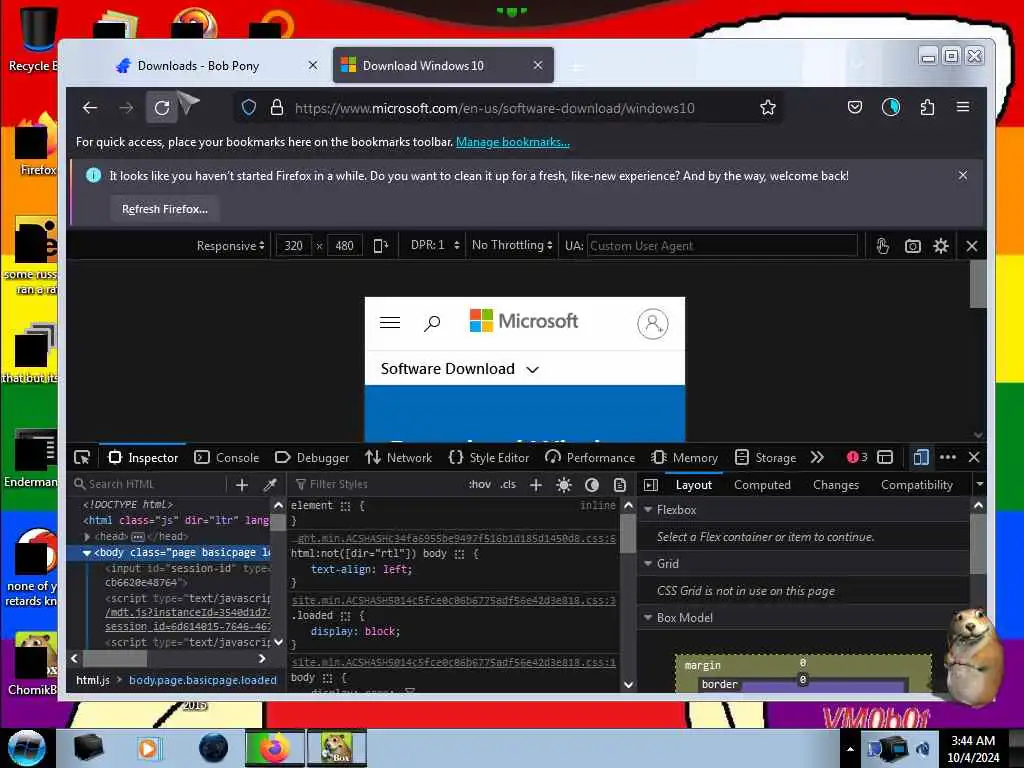Rotate the responsive viewport
Image resolution: width=1024 pixels, height=768 pixels.
[380, 246]
